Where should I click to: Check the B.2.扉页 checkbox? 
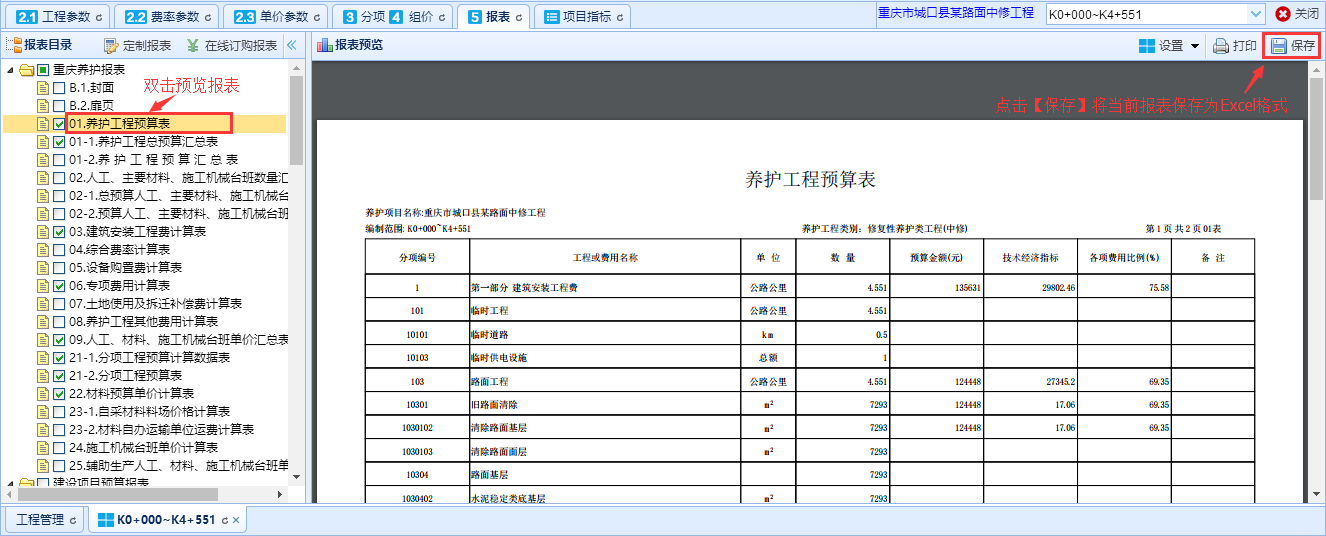59,106
